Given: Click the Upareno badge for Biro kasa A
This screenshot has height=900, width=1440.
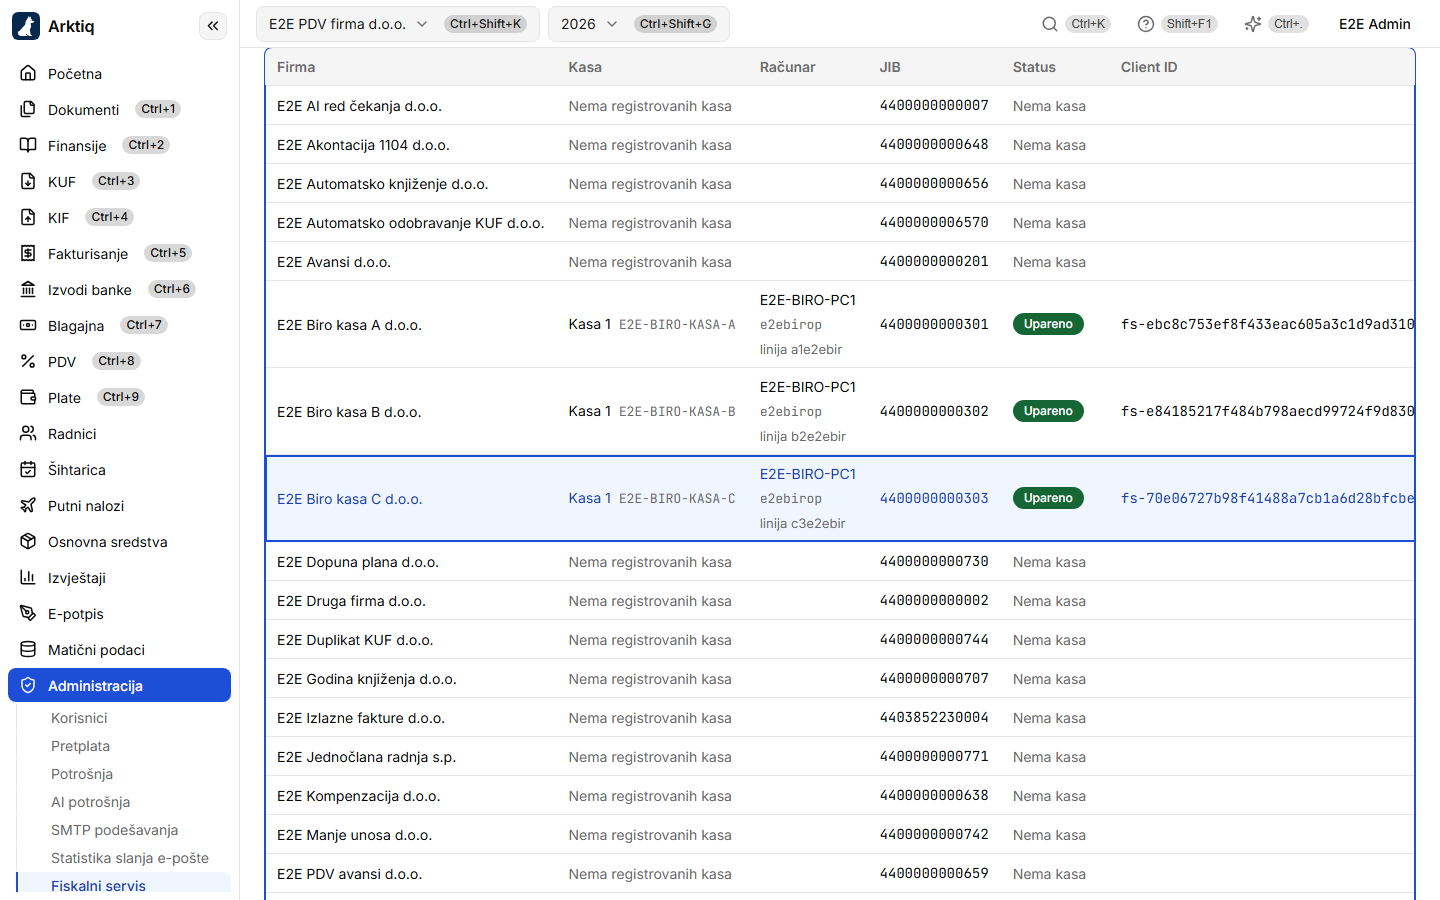Looking at the screenshot, I should (1048, 324).
